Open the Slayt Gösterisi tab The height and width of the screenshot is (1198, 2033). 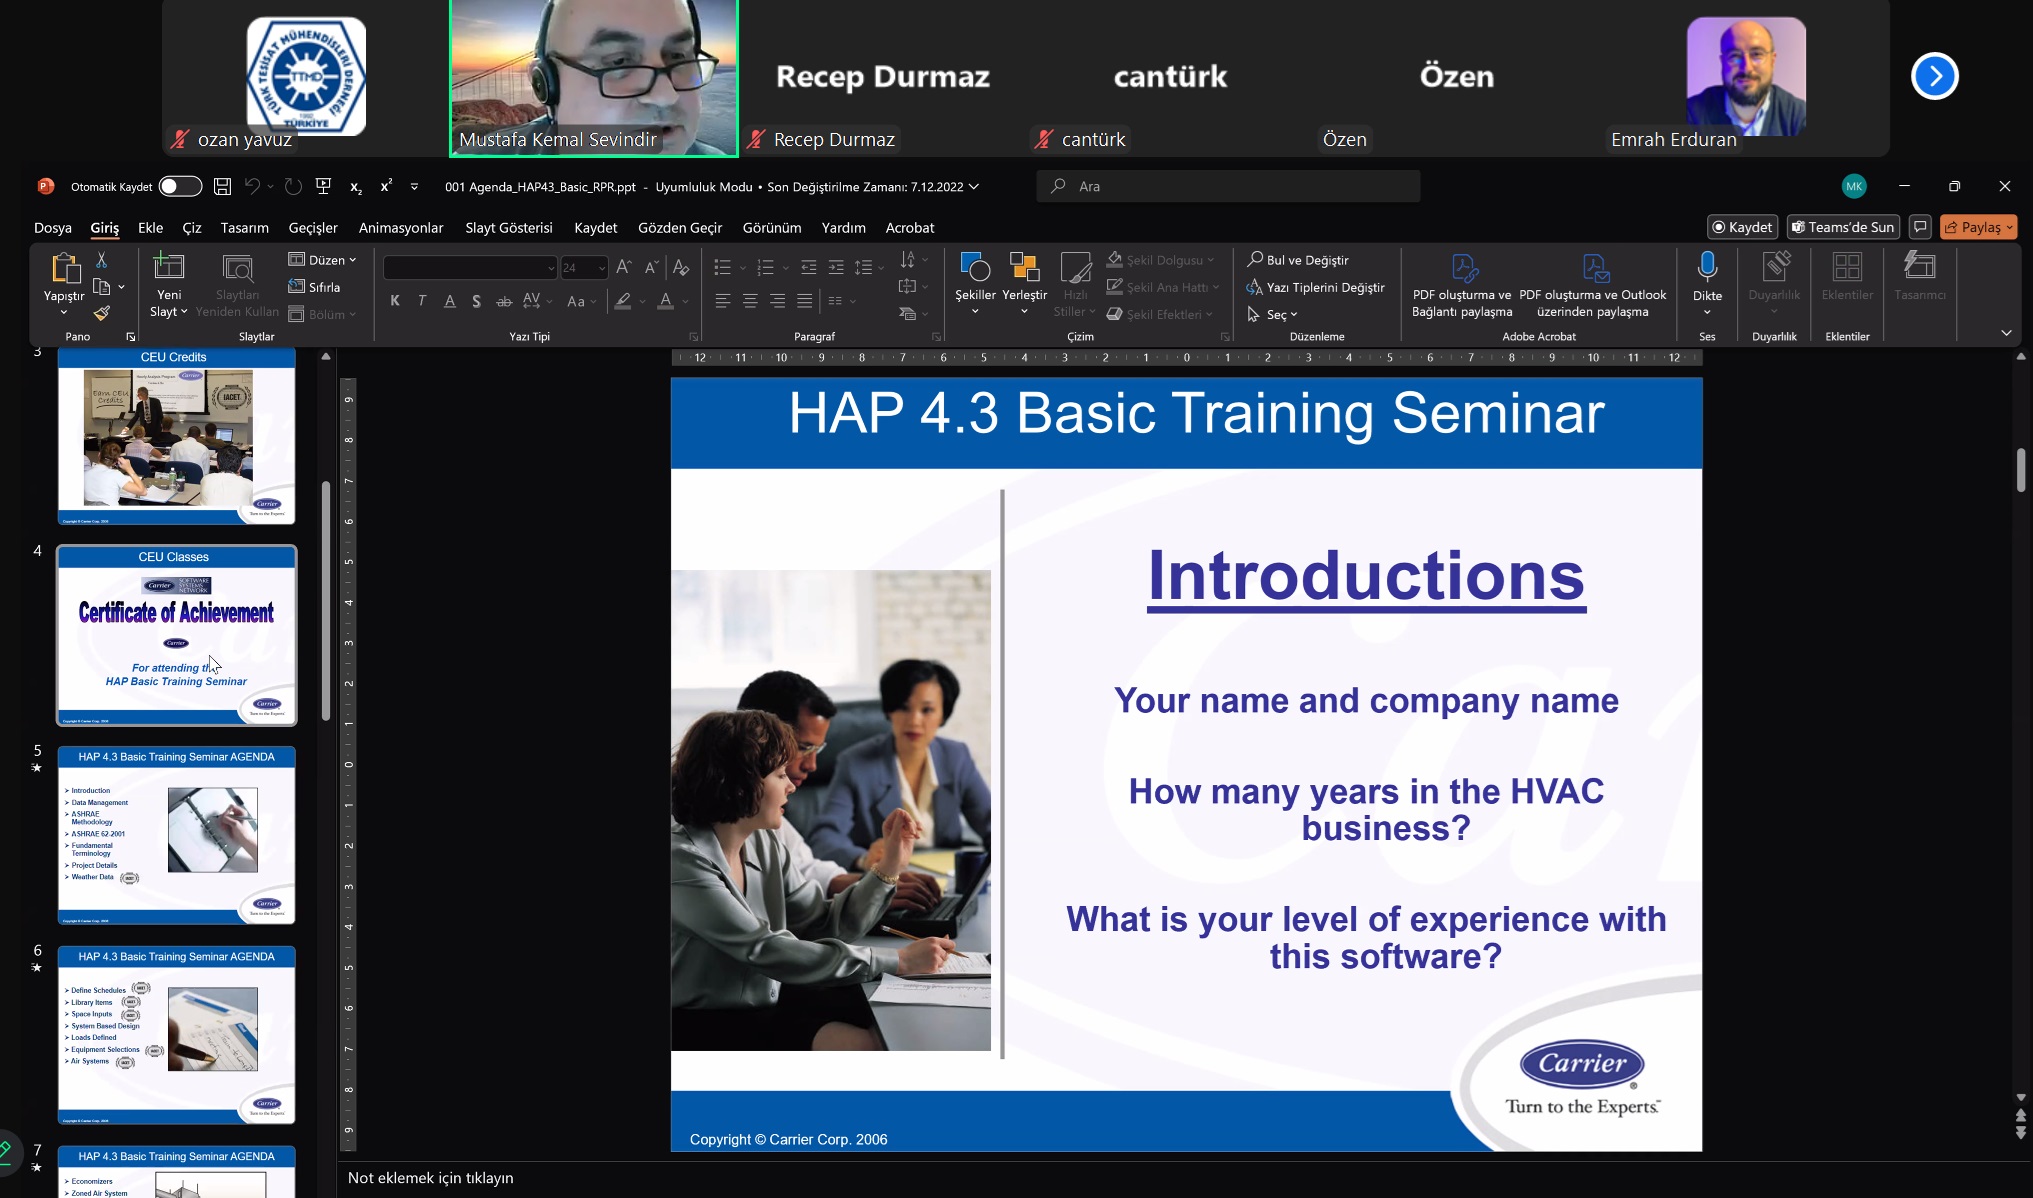(508, 228)
